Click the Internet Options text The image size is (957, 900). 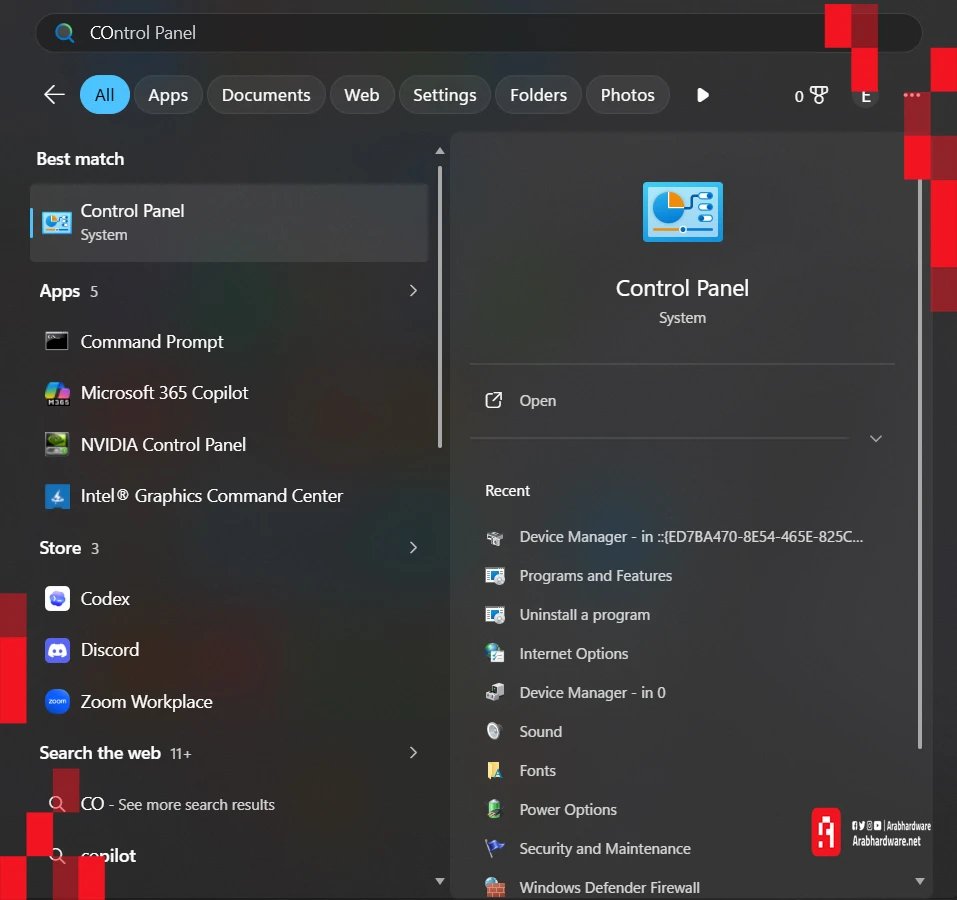574,653
